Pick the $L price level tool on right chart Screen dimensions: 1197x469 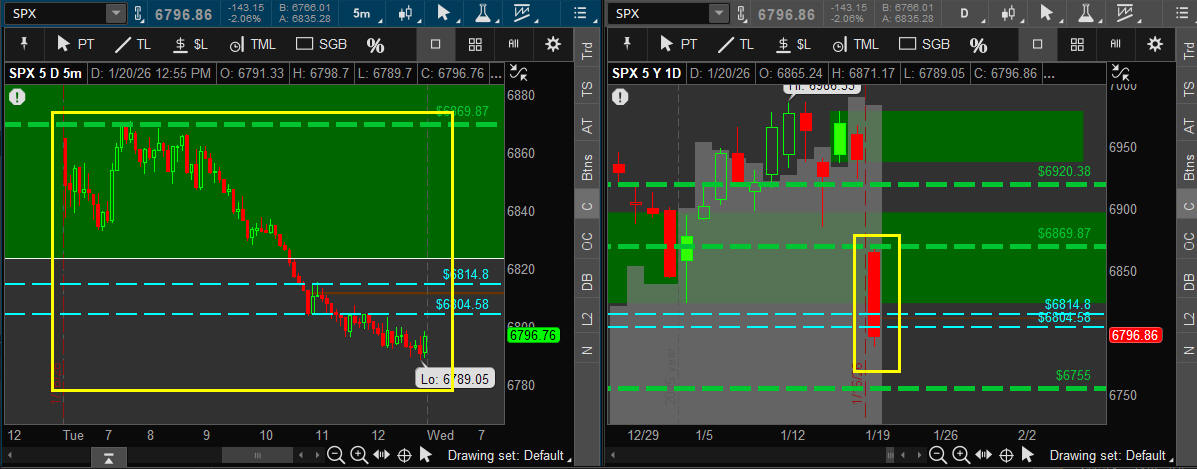point(794,44)
